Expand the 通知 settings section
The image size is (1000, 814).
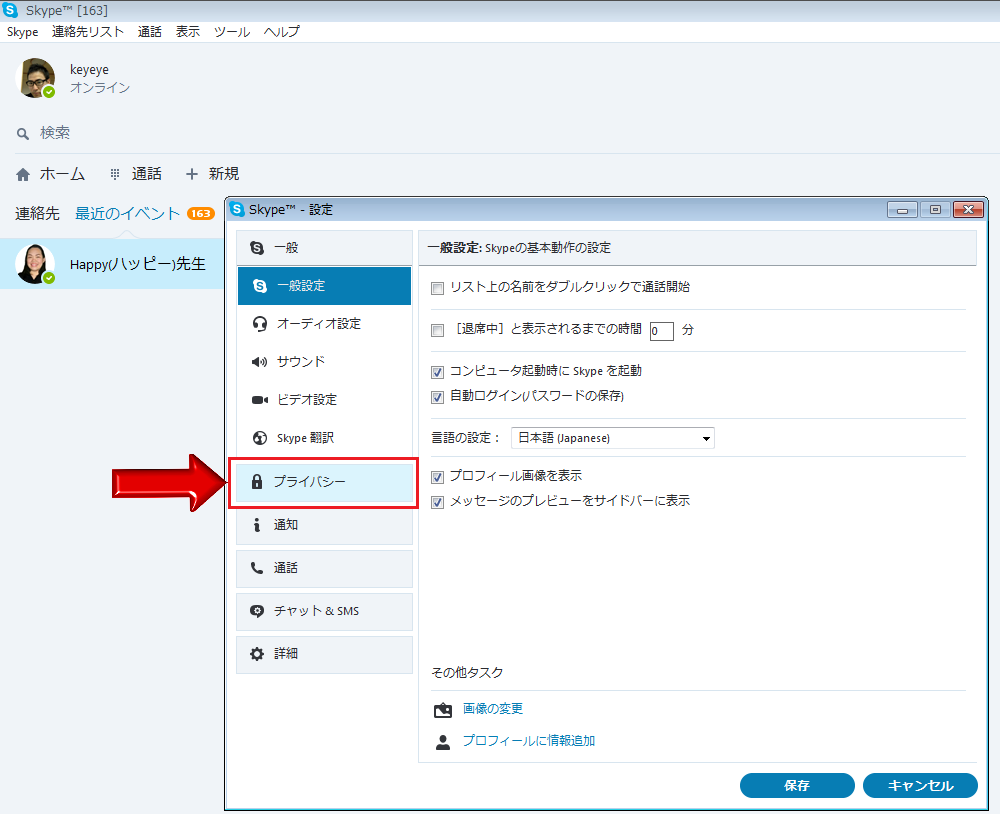pos(325,526)
